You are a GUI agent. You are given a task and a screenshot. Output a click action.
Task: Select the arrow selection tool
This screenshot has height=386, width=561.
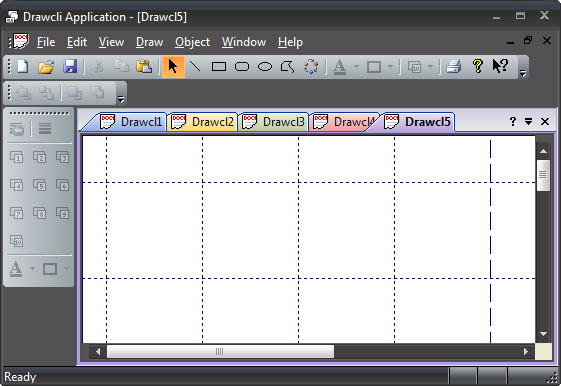[173, 67]
